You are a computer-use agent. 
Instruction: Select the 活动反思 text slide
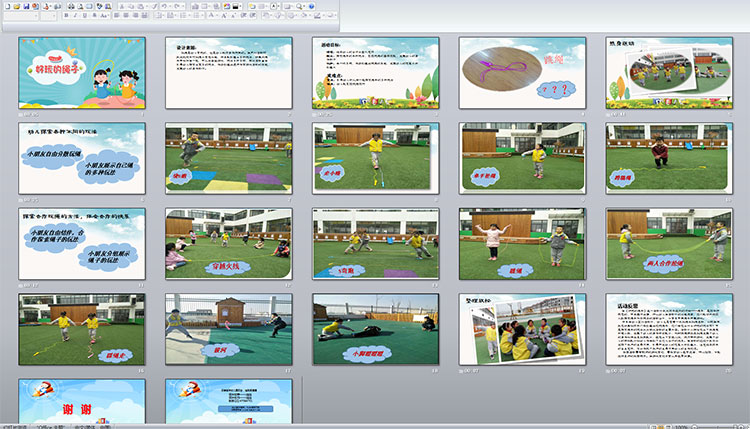coord(669,330)
